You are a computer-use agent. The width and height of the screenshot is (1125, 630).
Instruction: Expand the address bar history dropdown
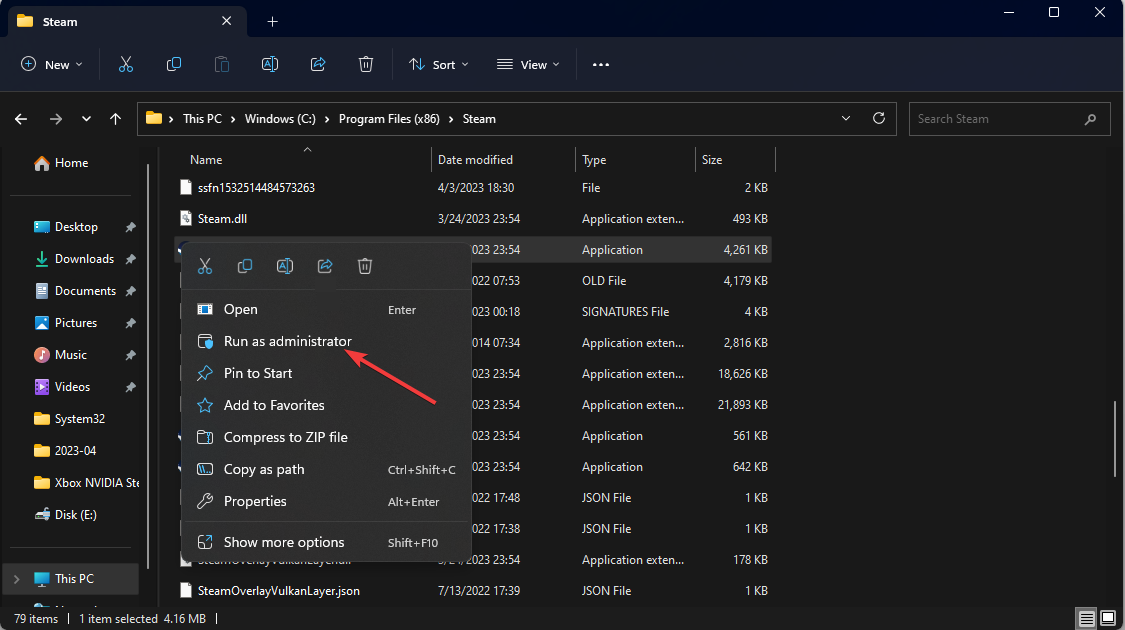pyautogui.click(x=846, y=118)
